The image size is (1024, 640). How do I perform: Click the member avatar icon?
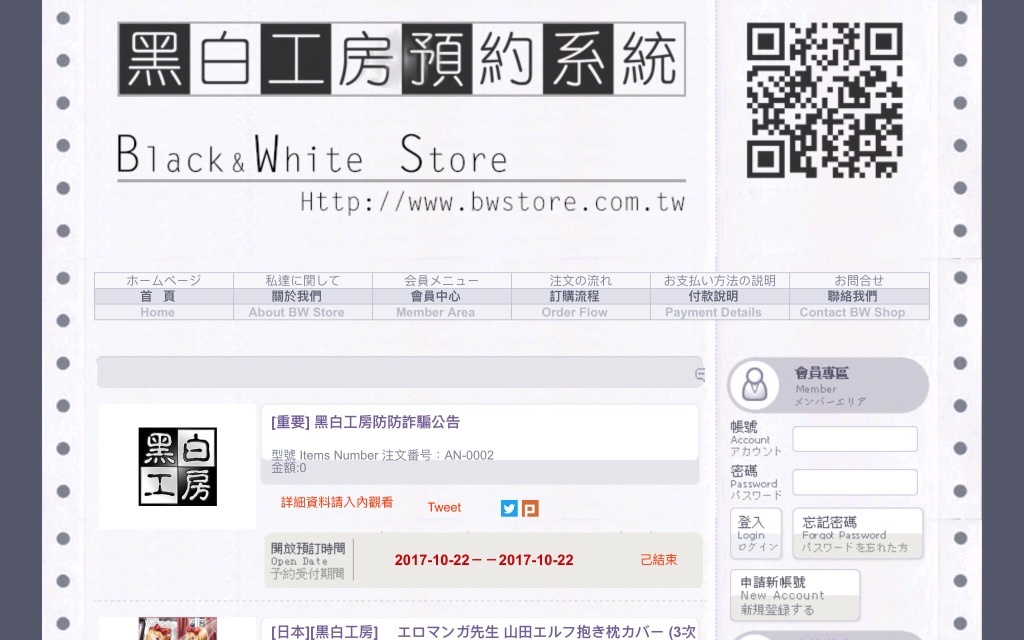(x=755, y=385)
